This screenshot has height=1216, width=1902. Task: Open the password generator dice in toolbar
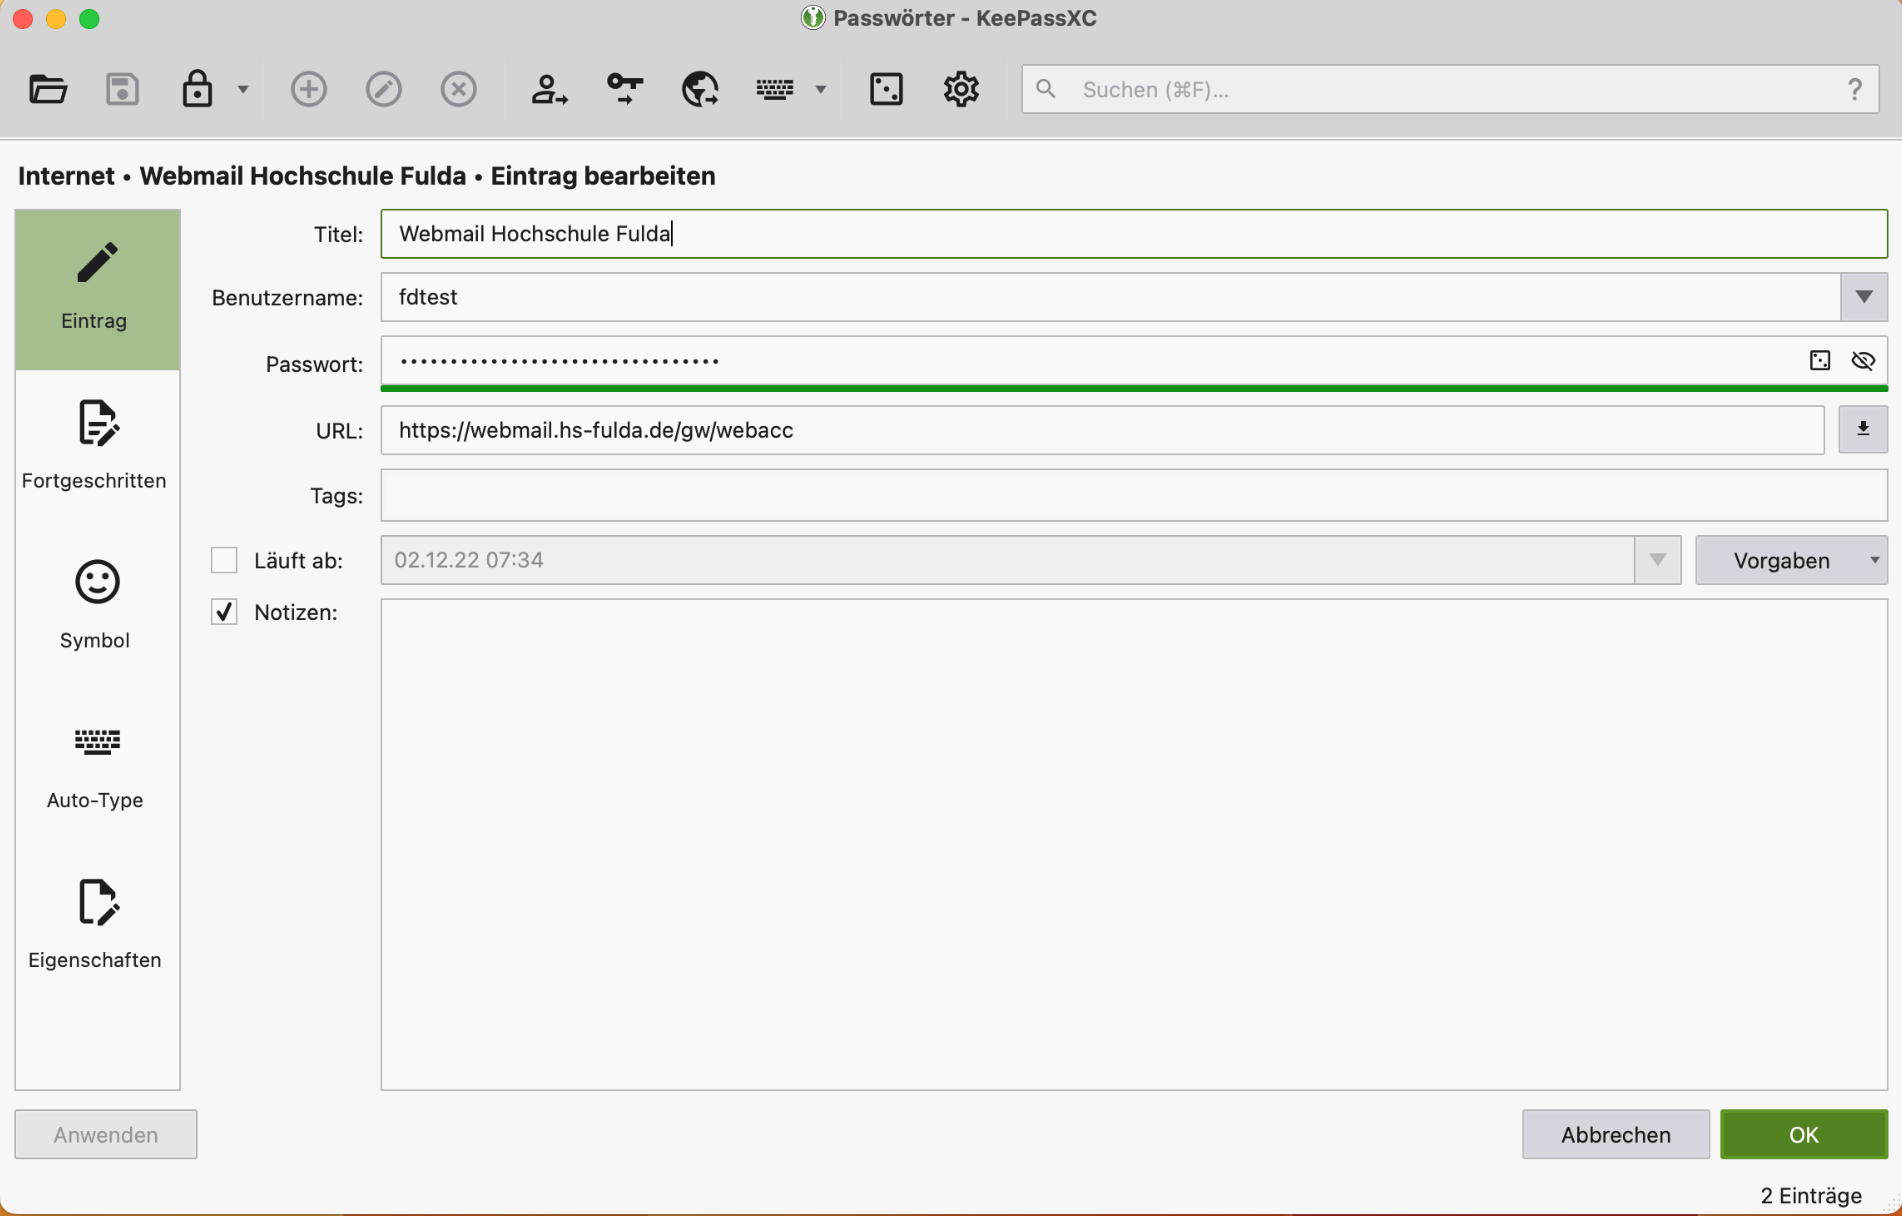(x=886, y=90)
